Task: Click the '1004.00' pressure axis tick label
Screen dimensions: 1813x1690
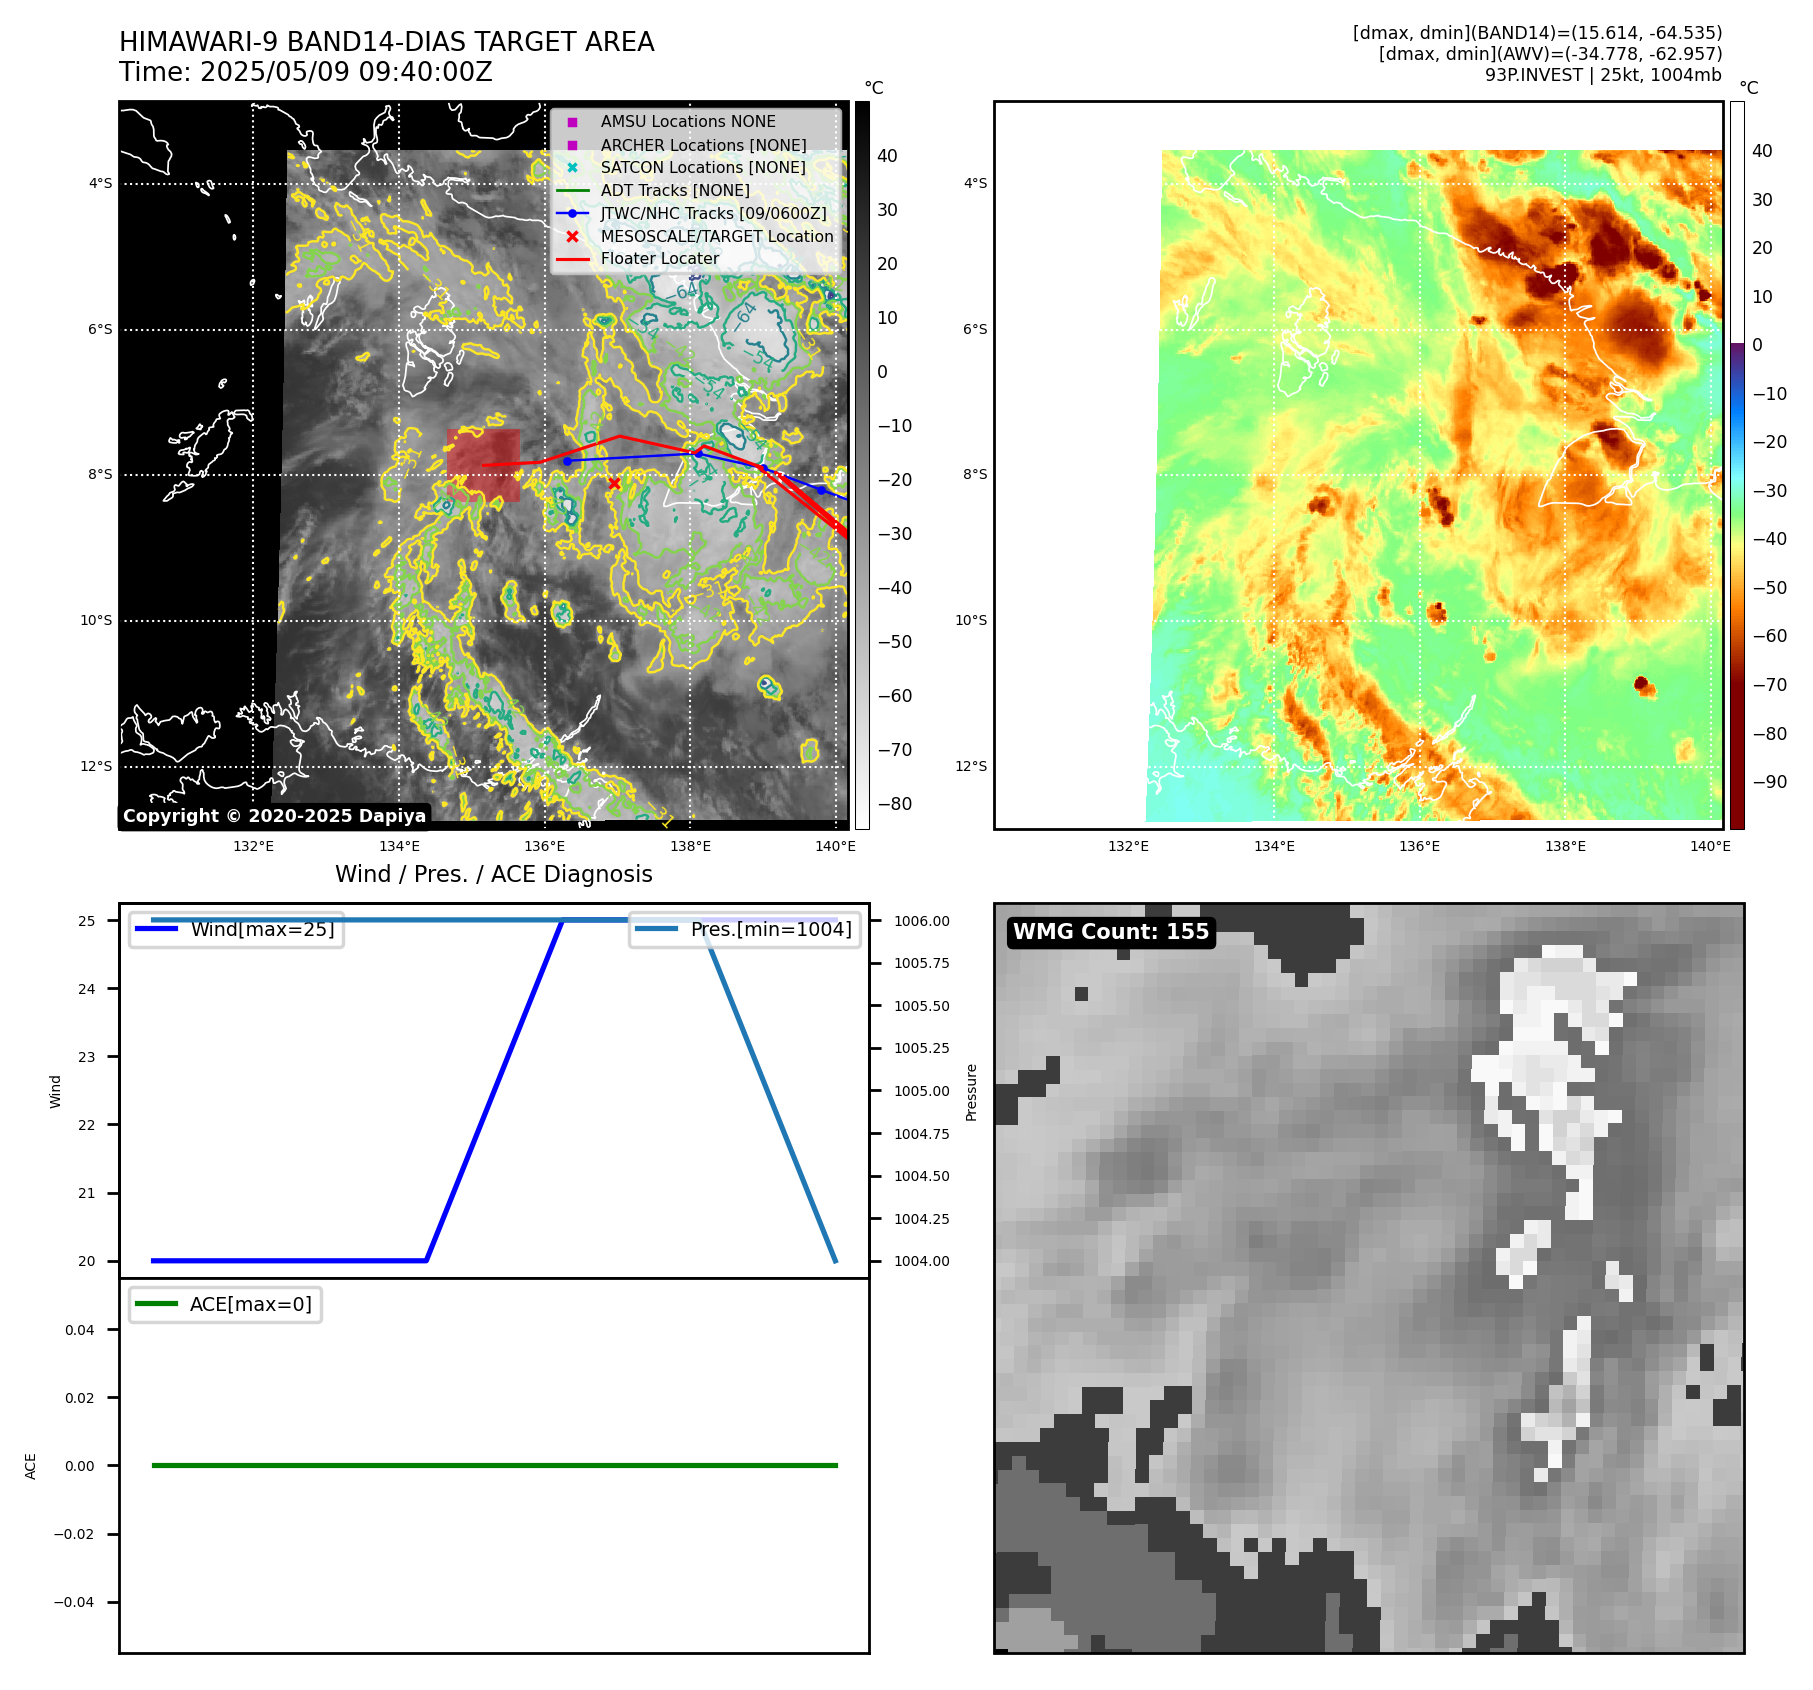Action: tap(922, 1261)
